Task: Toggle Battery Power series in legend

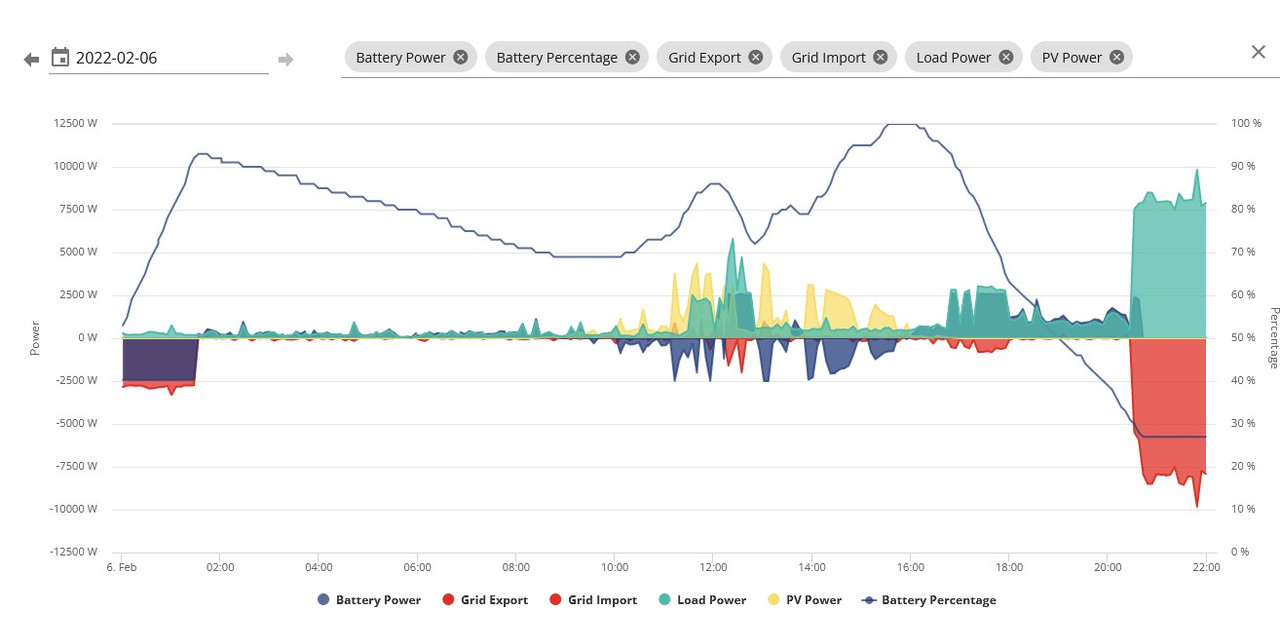Action: (x=369, y=600)
